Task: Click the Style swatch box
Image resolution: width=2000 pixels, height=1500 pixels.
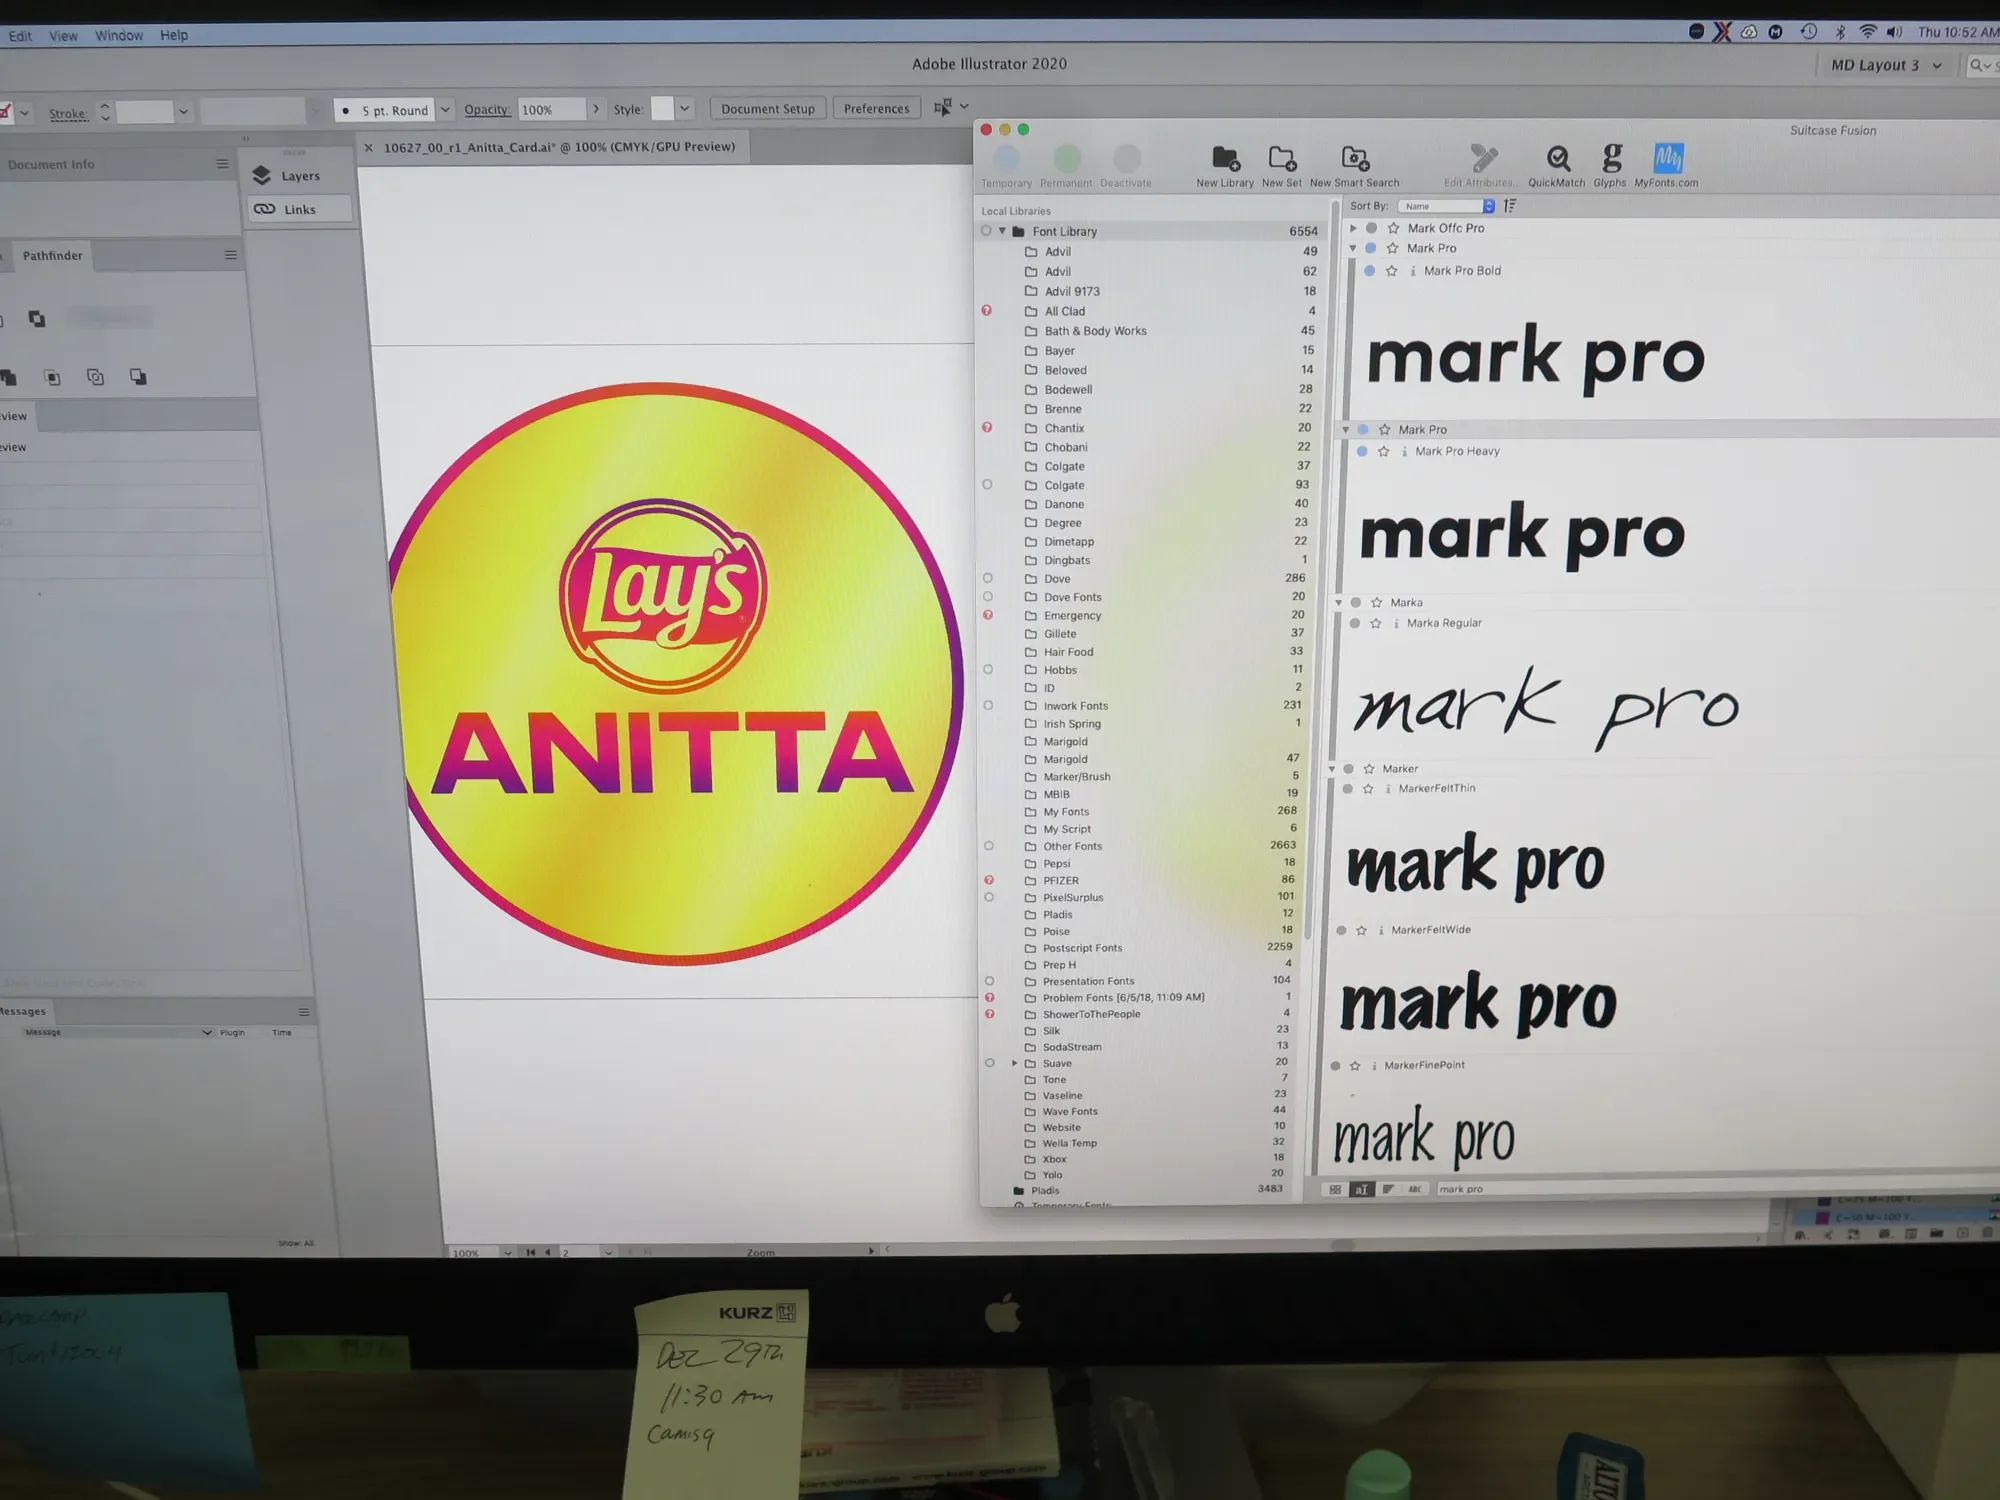Action: pyautogui.click(x=662, y=108)
